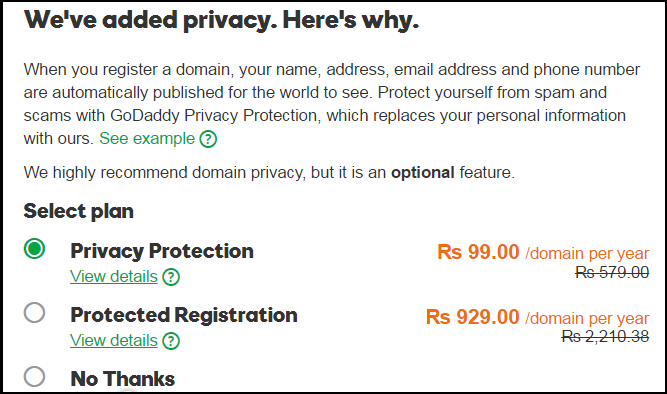Click help icon next to Privacy Protection details
Viewport: 667px width, 394px height.
pos(171,277)
